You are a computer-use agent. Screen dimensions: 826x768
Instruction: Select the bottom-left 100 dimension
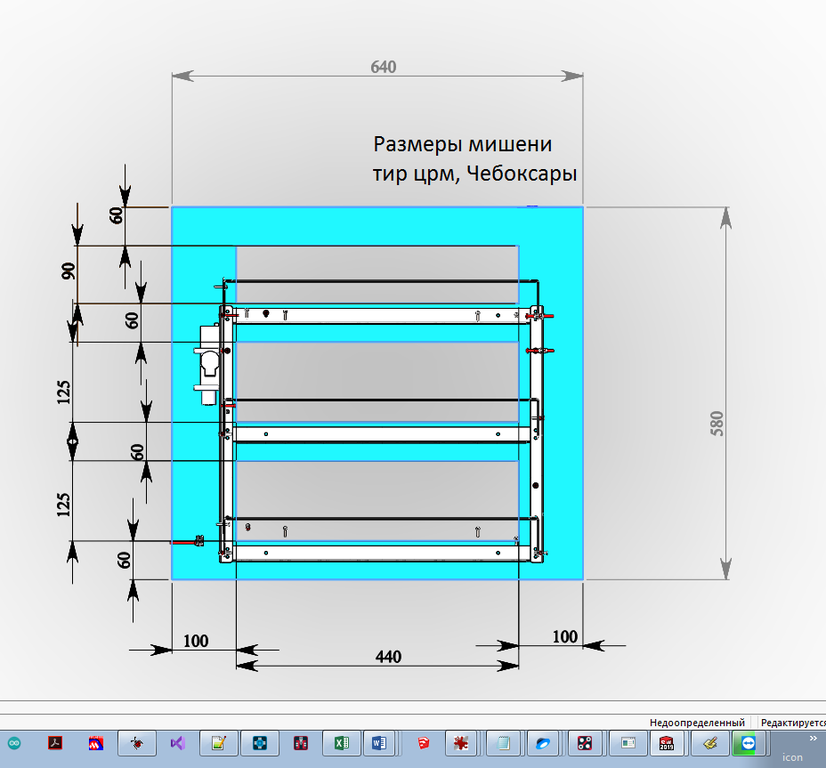[x=196, y=640]
